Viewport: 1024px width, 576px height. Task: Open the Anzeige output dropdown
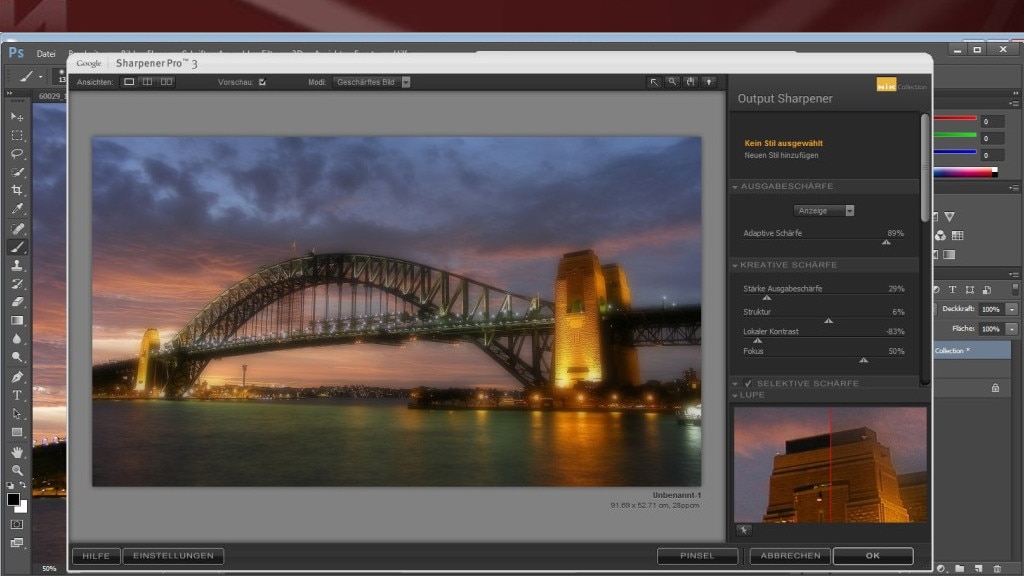click(x=824, y=210)
